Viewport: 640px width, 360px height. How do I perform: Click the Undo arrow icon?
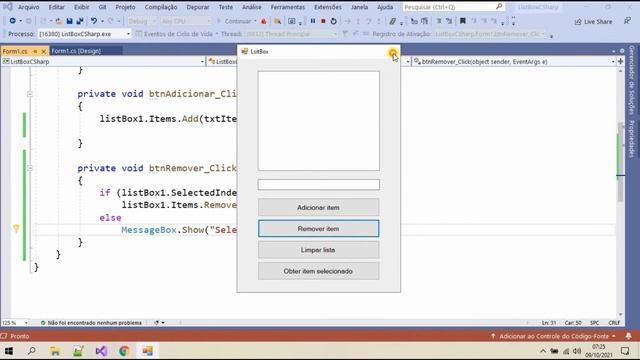[94, 21]
